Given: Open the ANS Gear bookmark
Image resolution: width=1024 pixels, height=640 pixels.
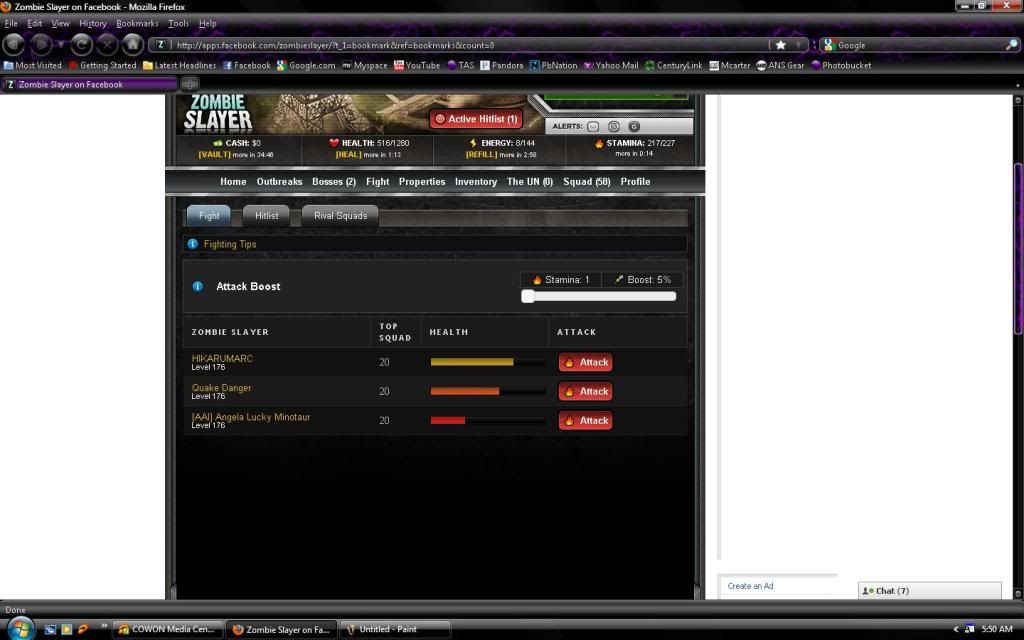Looking at the screenshot, I should click(x=780, y=65).
